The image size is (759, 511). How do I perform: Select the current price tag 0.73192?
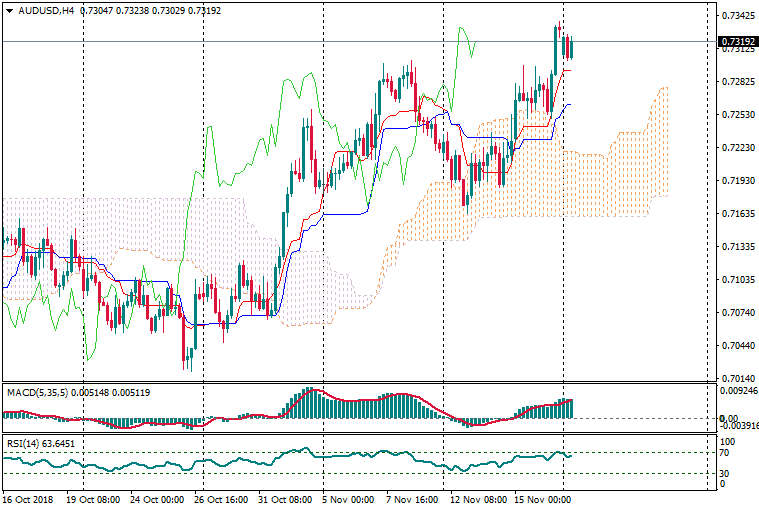tap(736, 42)
